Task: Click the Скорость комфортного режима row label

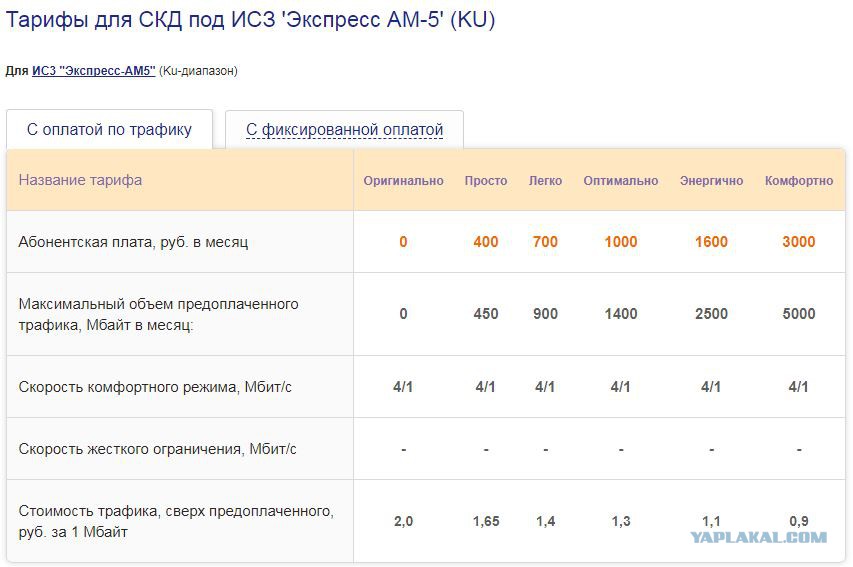Action: pyautogui.click(x=155, y=387)
